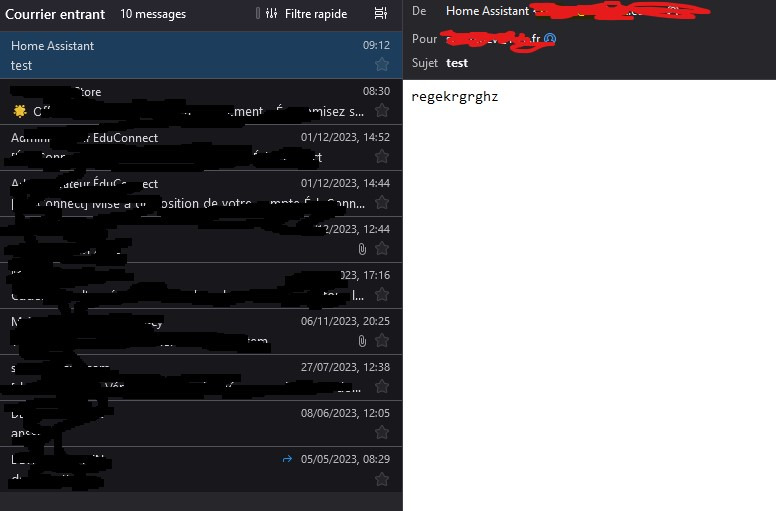The height and width of the screenshot is (511, 776).
Task: Open the message list display options icon
Action: click(381, 14)
